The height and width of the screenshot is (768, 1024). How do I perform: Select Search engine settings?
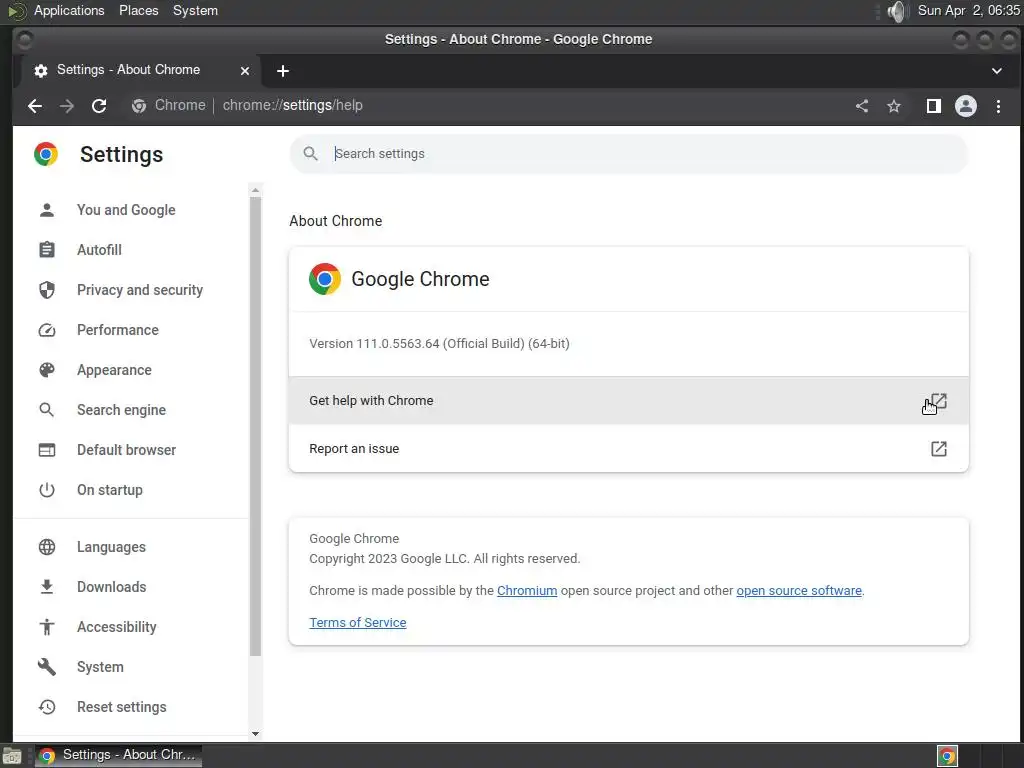click(121, 409)
